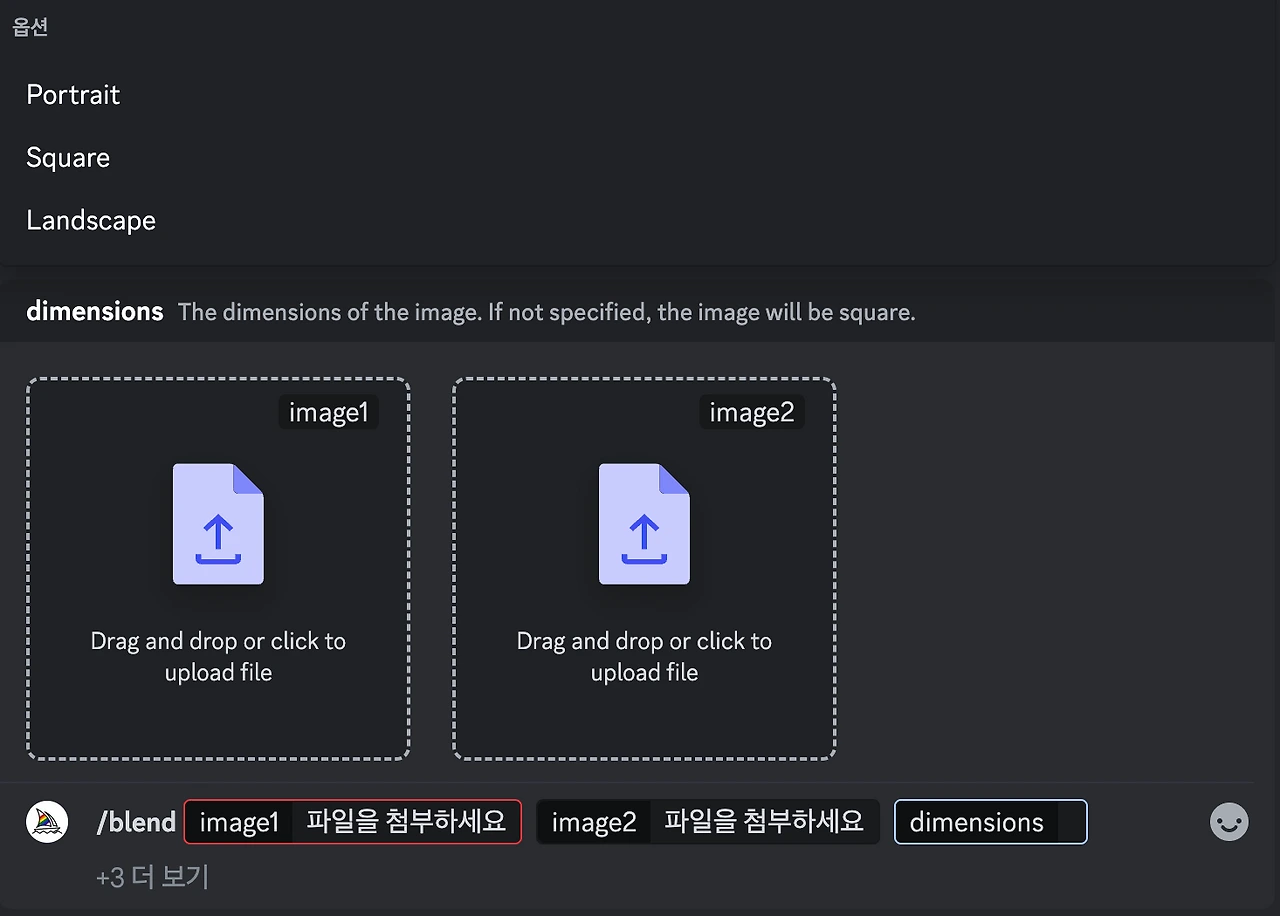
Task: Click the upload file icon for image1
Action: [218, 523]
